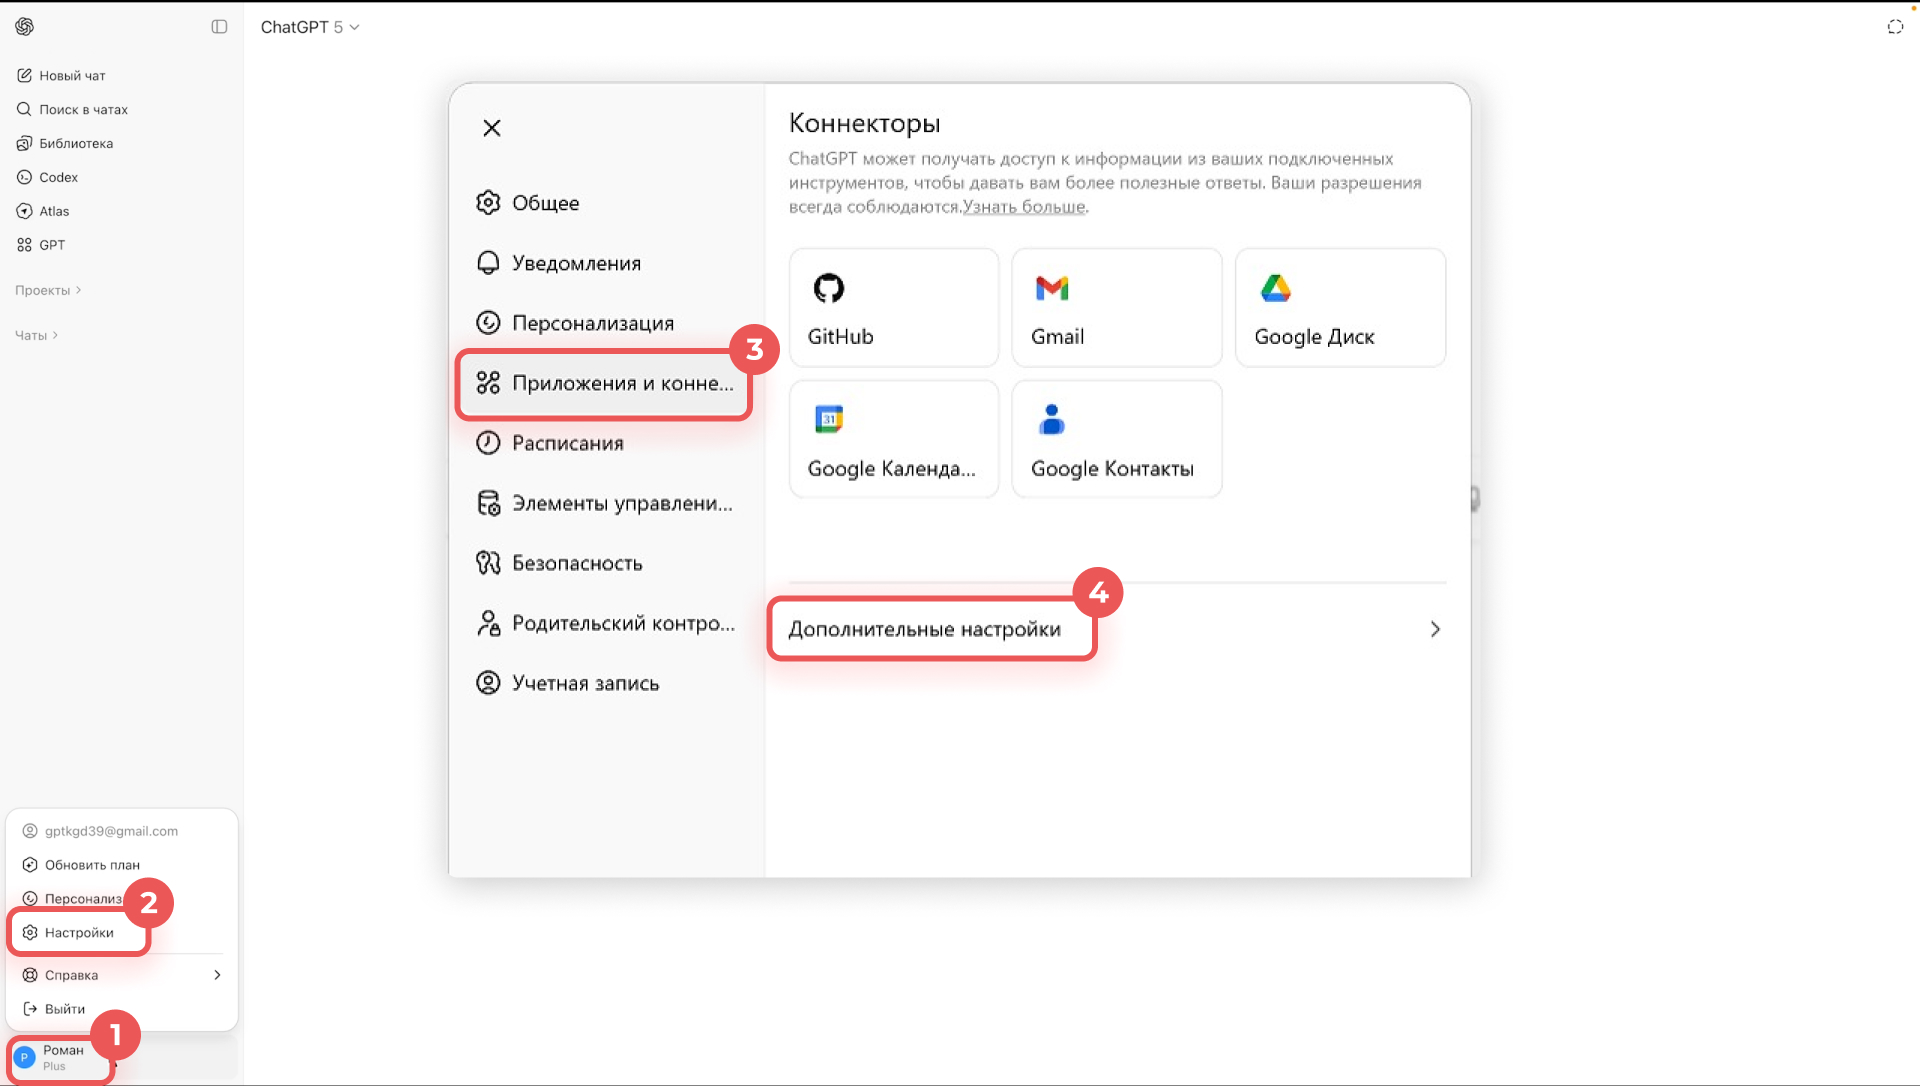1920x1086 pixels.
Task: Open the Codex sidebar item
Action: click(x=58, y=177)
